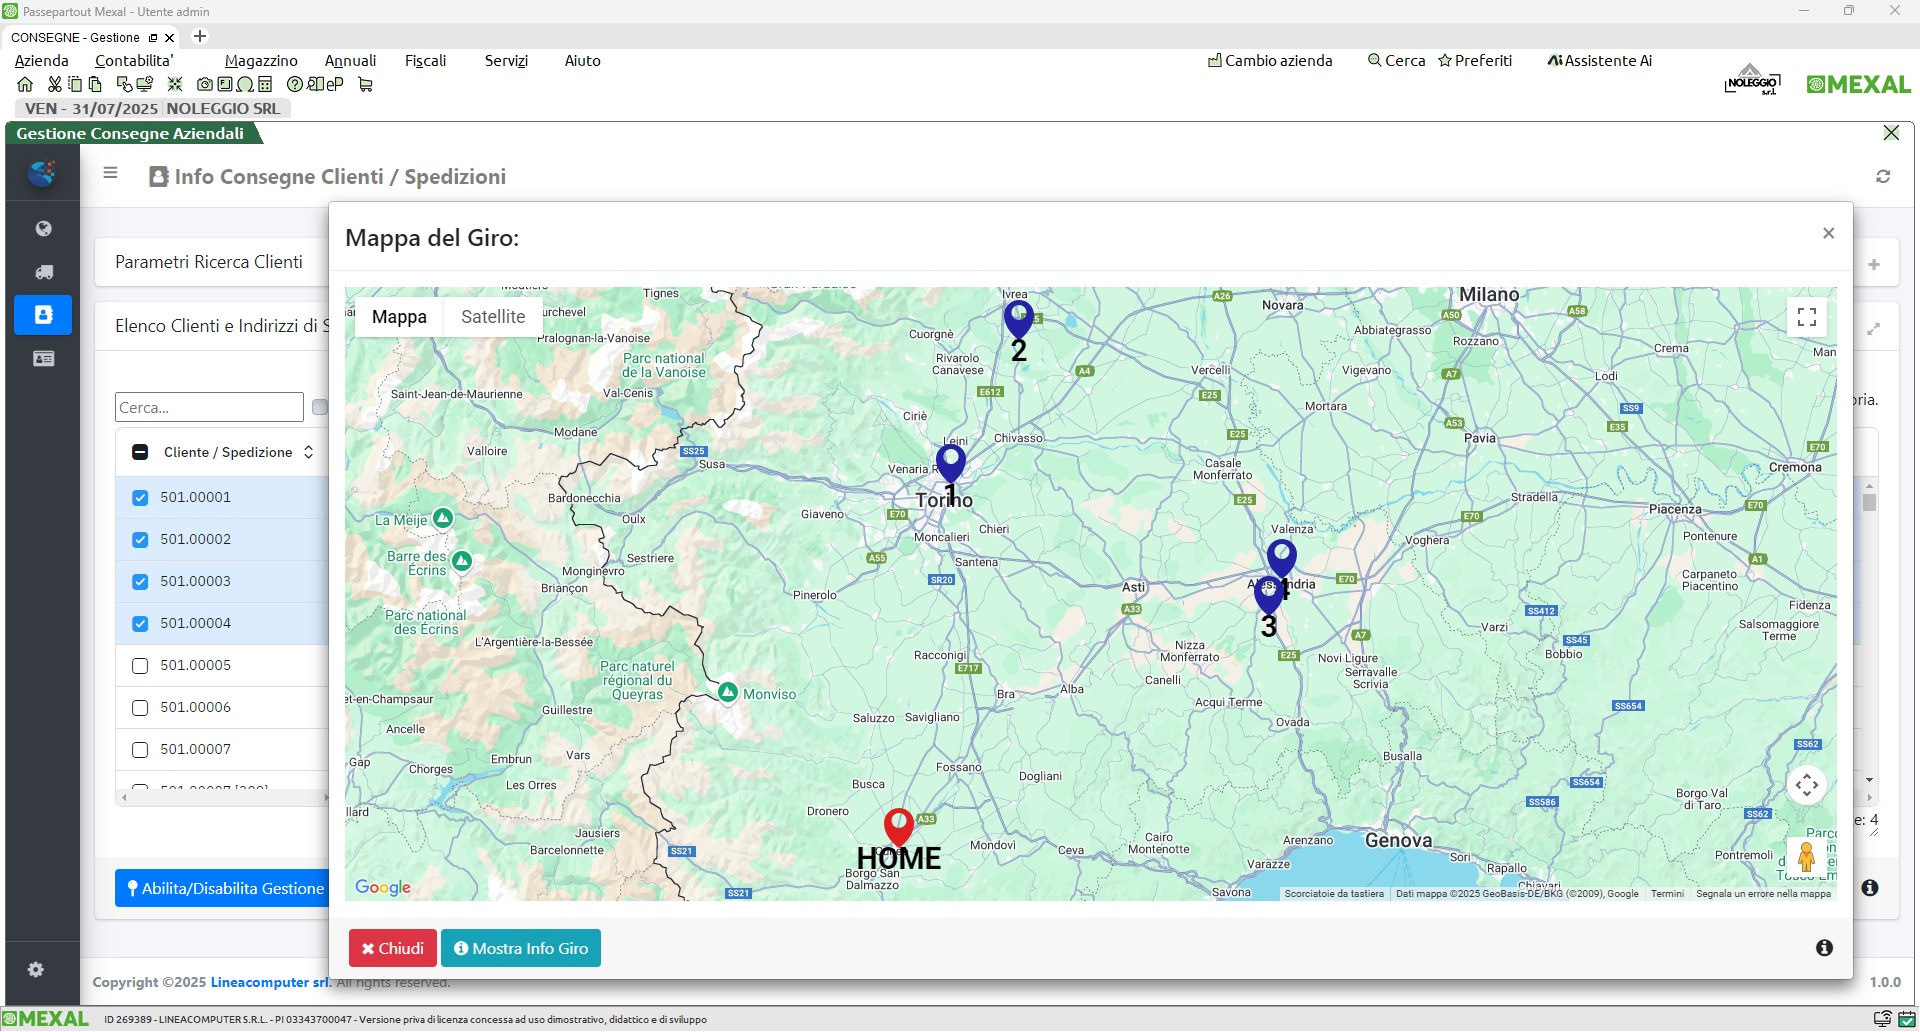This screenshot has height=1032, width=1920.
Task: Open the globe section in the sidebar
Action: click(x=43, y=229)
